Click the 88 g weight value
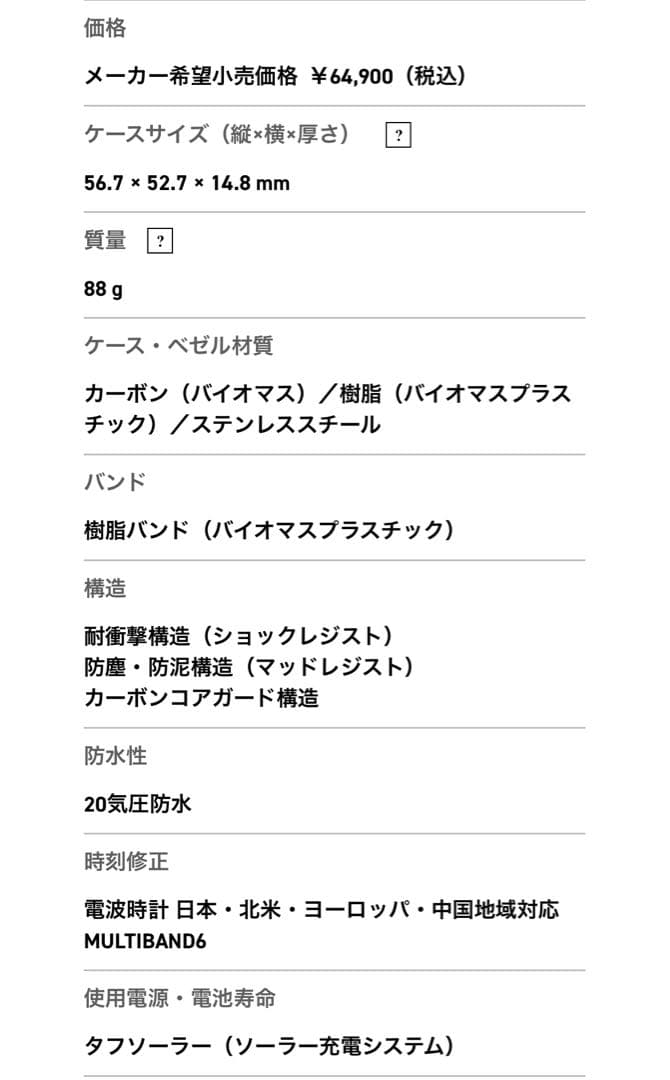 pyautogui.click(x=104, y=289)
